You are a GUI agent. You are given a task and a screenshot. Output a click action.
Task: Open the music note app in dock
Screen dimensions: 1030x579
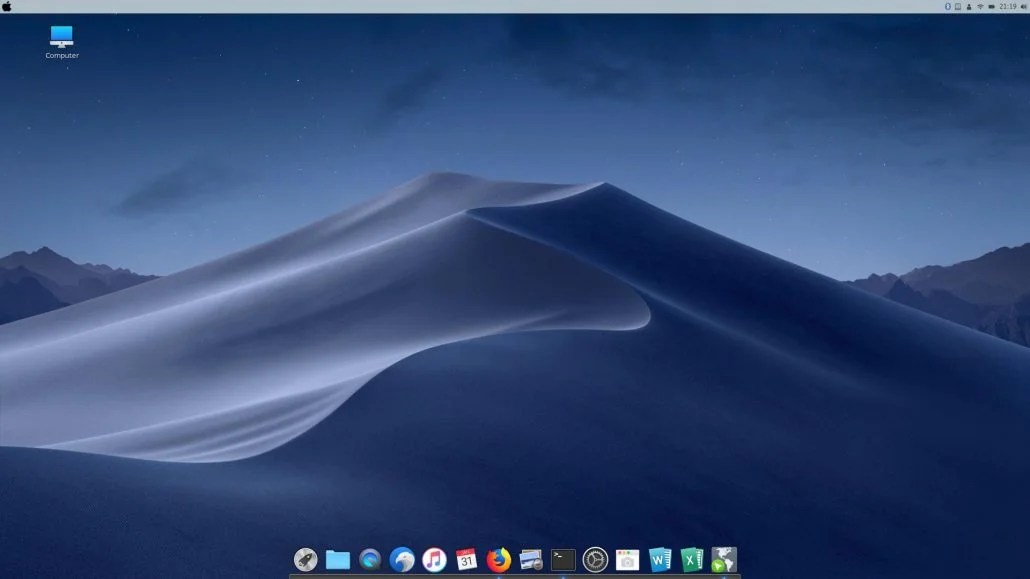[434, 559]
